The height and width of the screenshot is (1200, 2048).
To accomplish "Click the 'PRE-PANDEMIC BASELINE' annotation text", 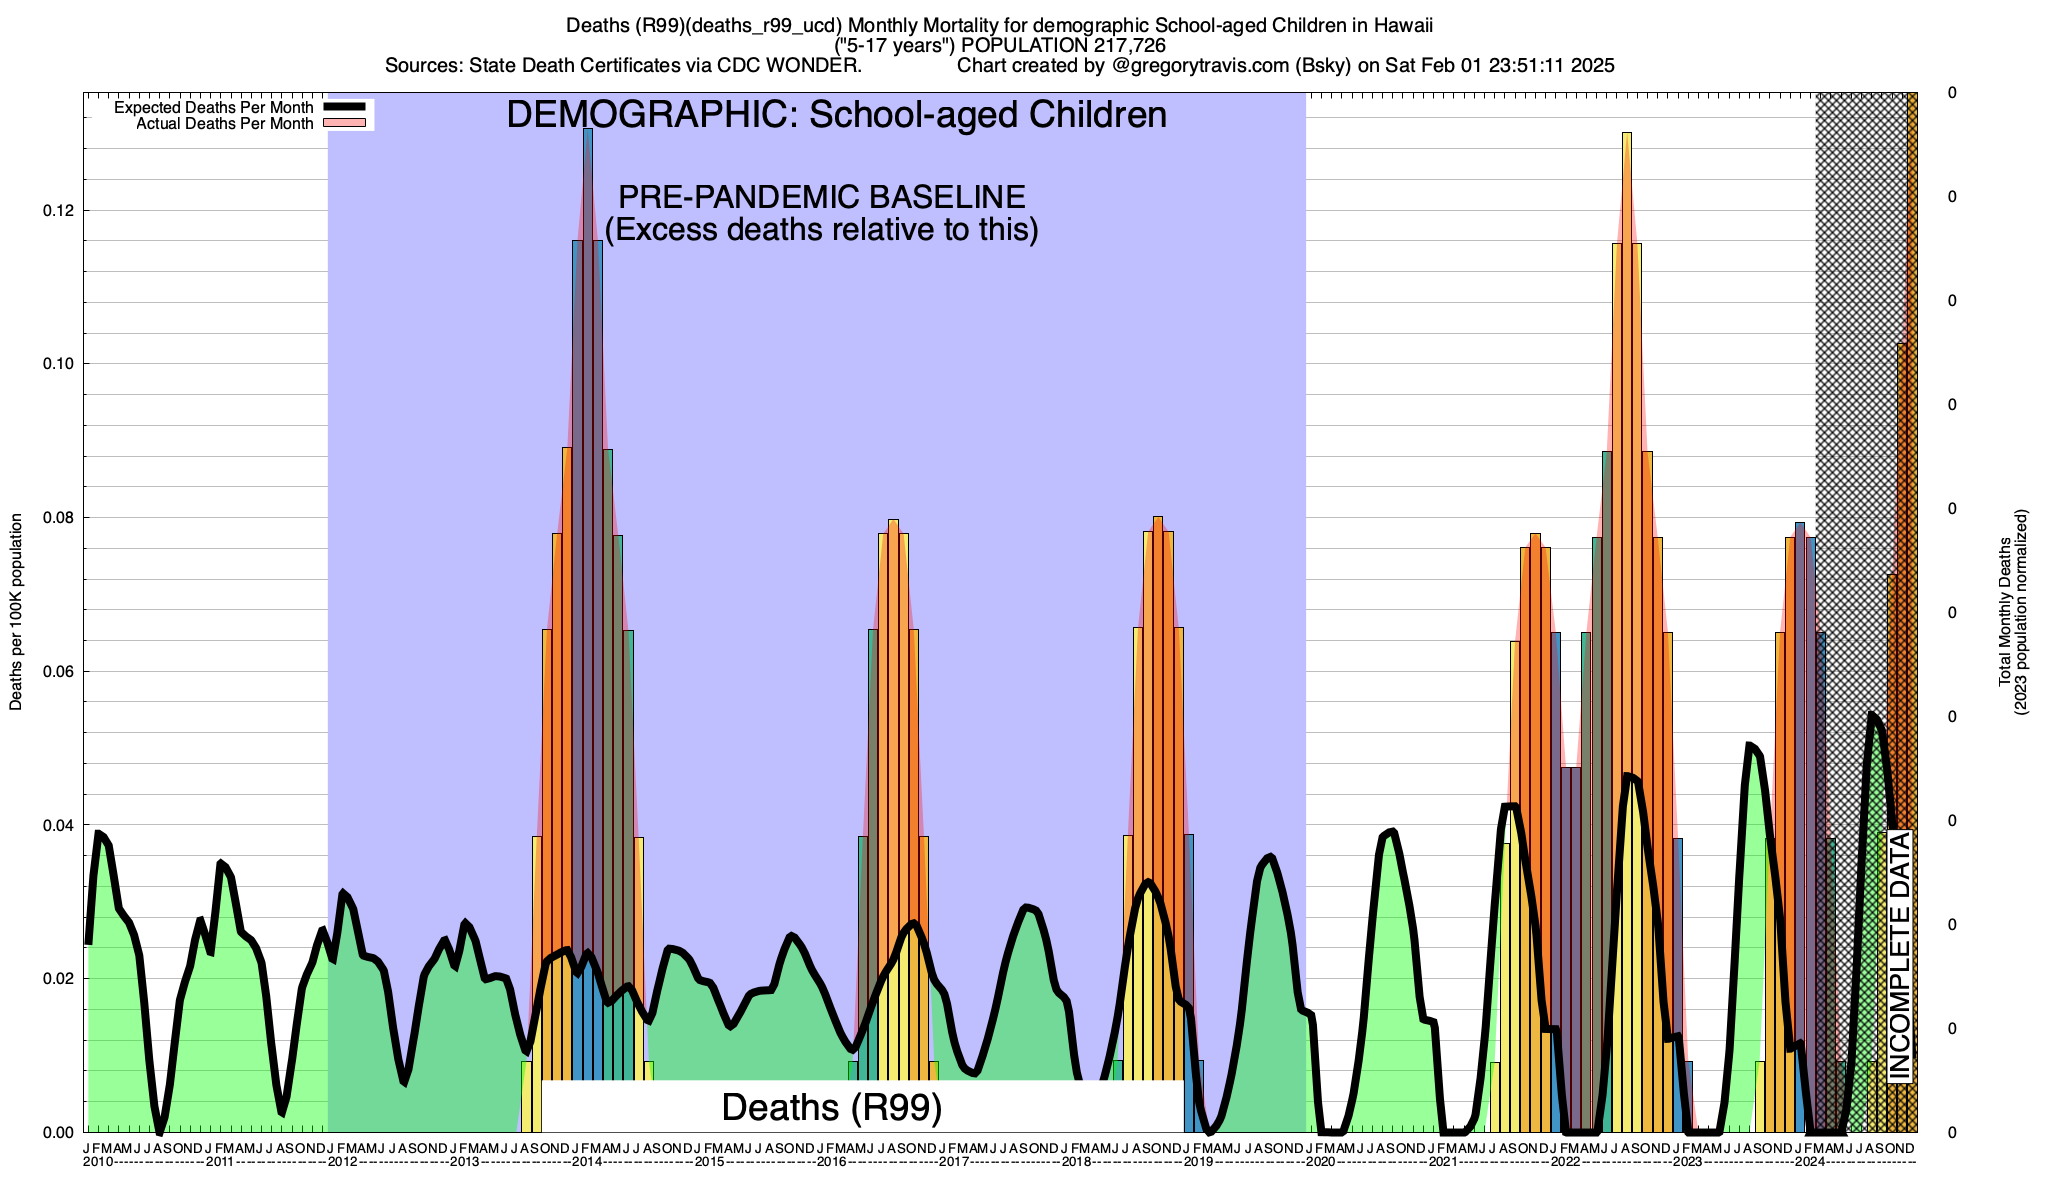I will [x=821, y=196].
